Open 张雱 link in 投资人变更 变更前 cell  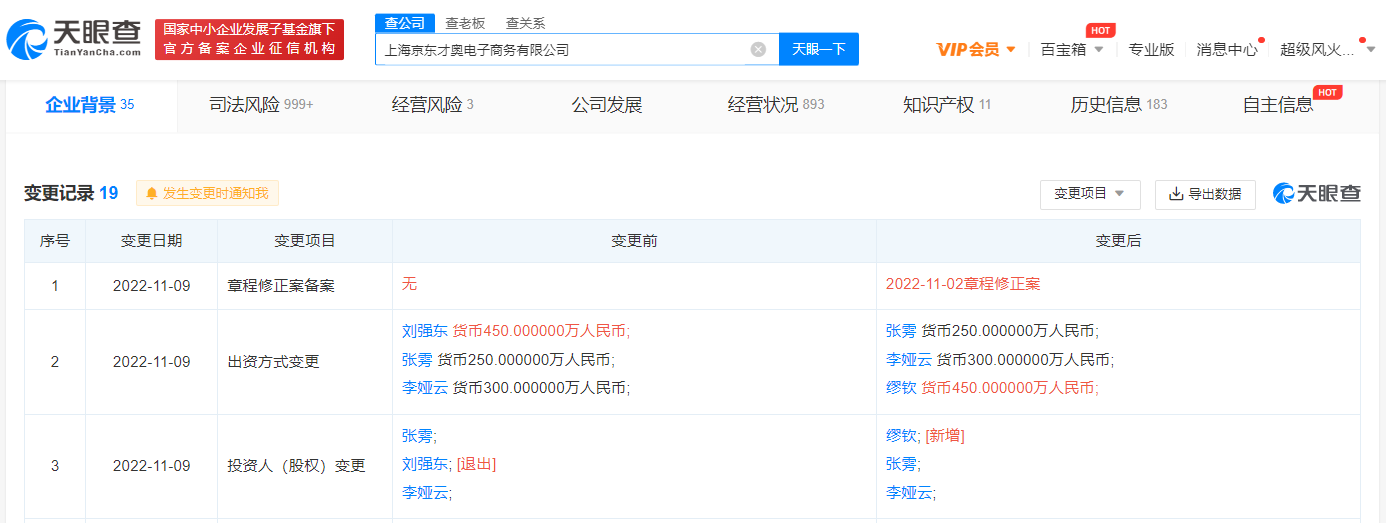point(417,436)
